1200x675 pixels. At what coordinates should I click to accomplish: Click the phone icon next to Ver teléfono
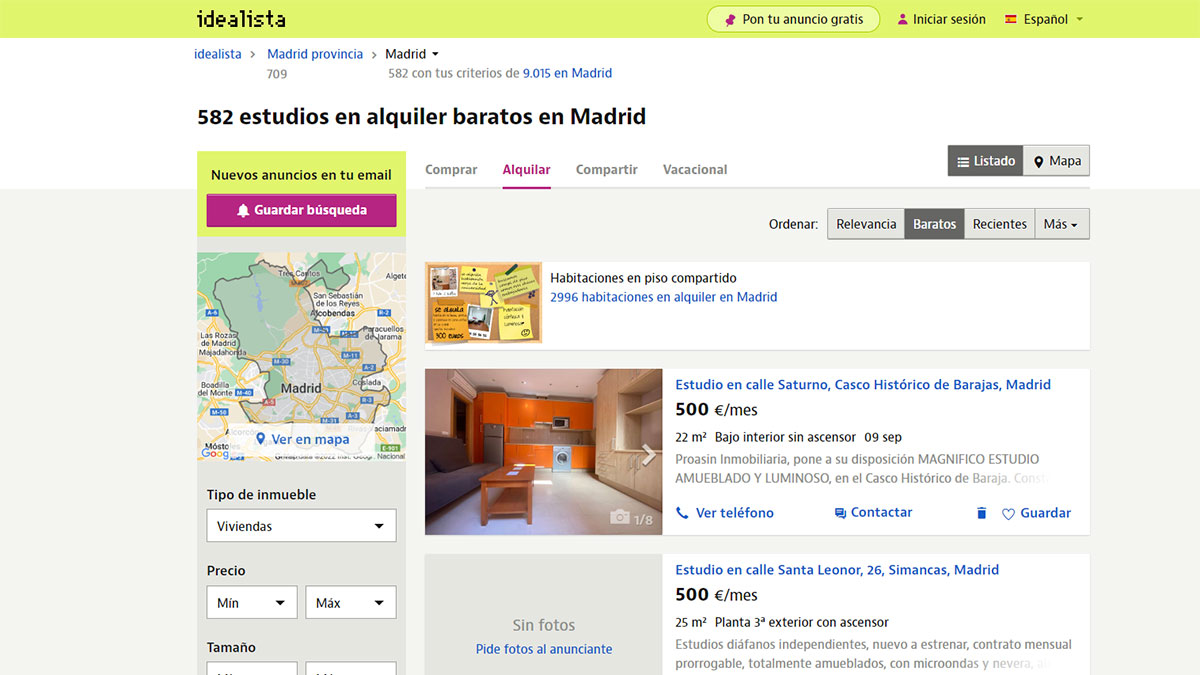(682, 513)
